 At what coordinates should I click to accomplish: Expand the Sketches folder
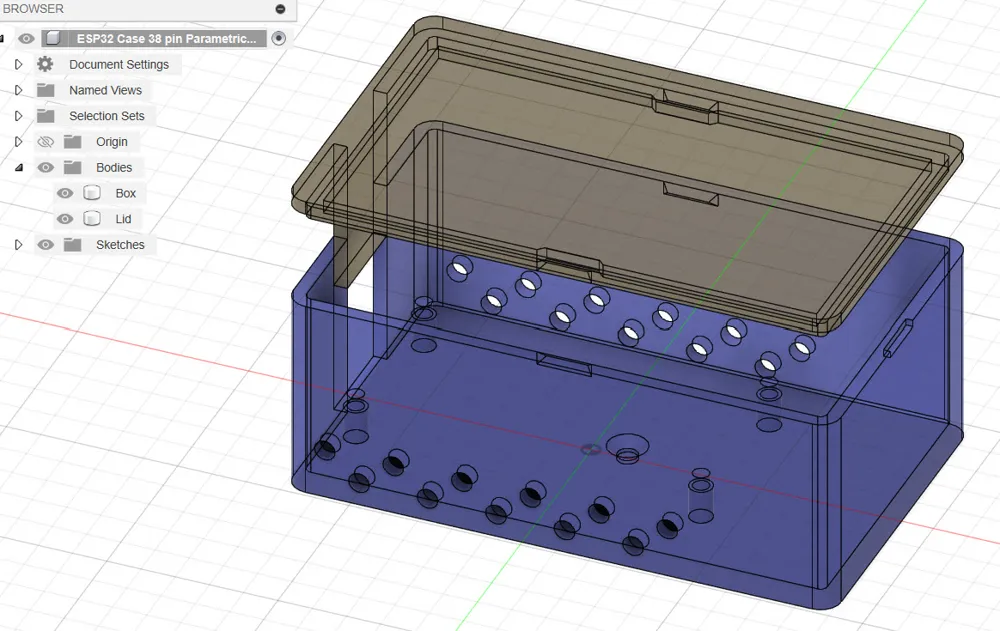coord(18,244)
